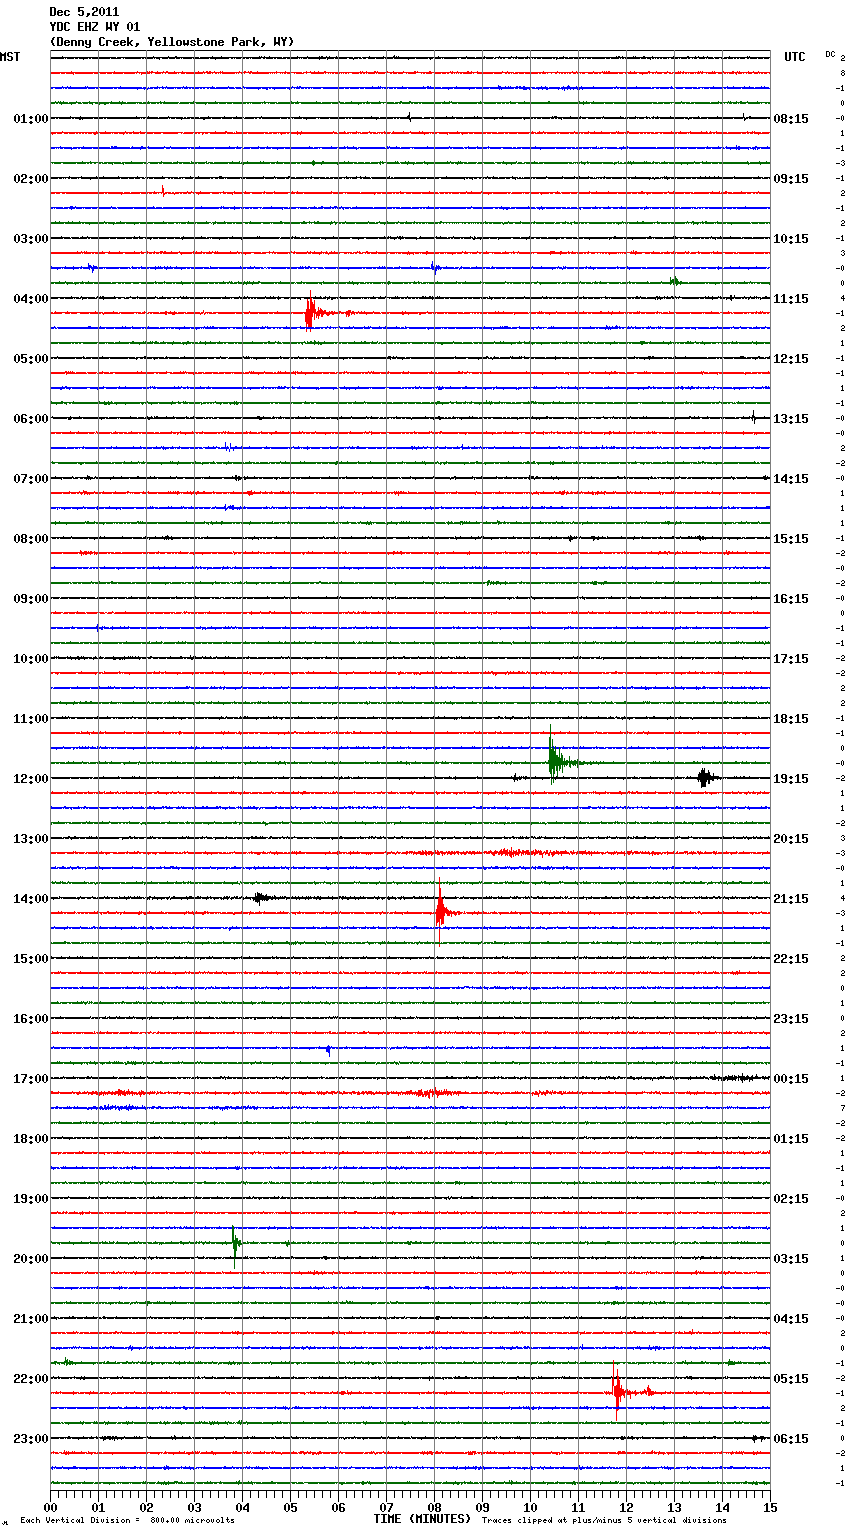Image resolution: width=850 pixels, height=1534 pixels.
Task: Click the "16:15" UTC time label
Action: [791, 599]
